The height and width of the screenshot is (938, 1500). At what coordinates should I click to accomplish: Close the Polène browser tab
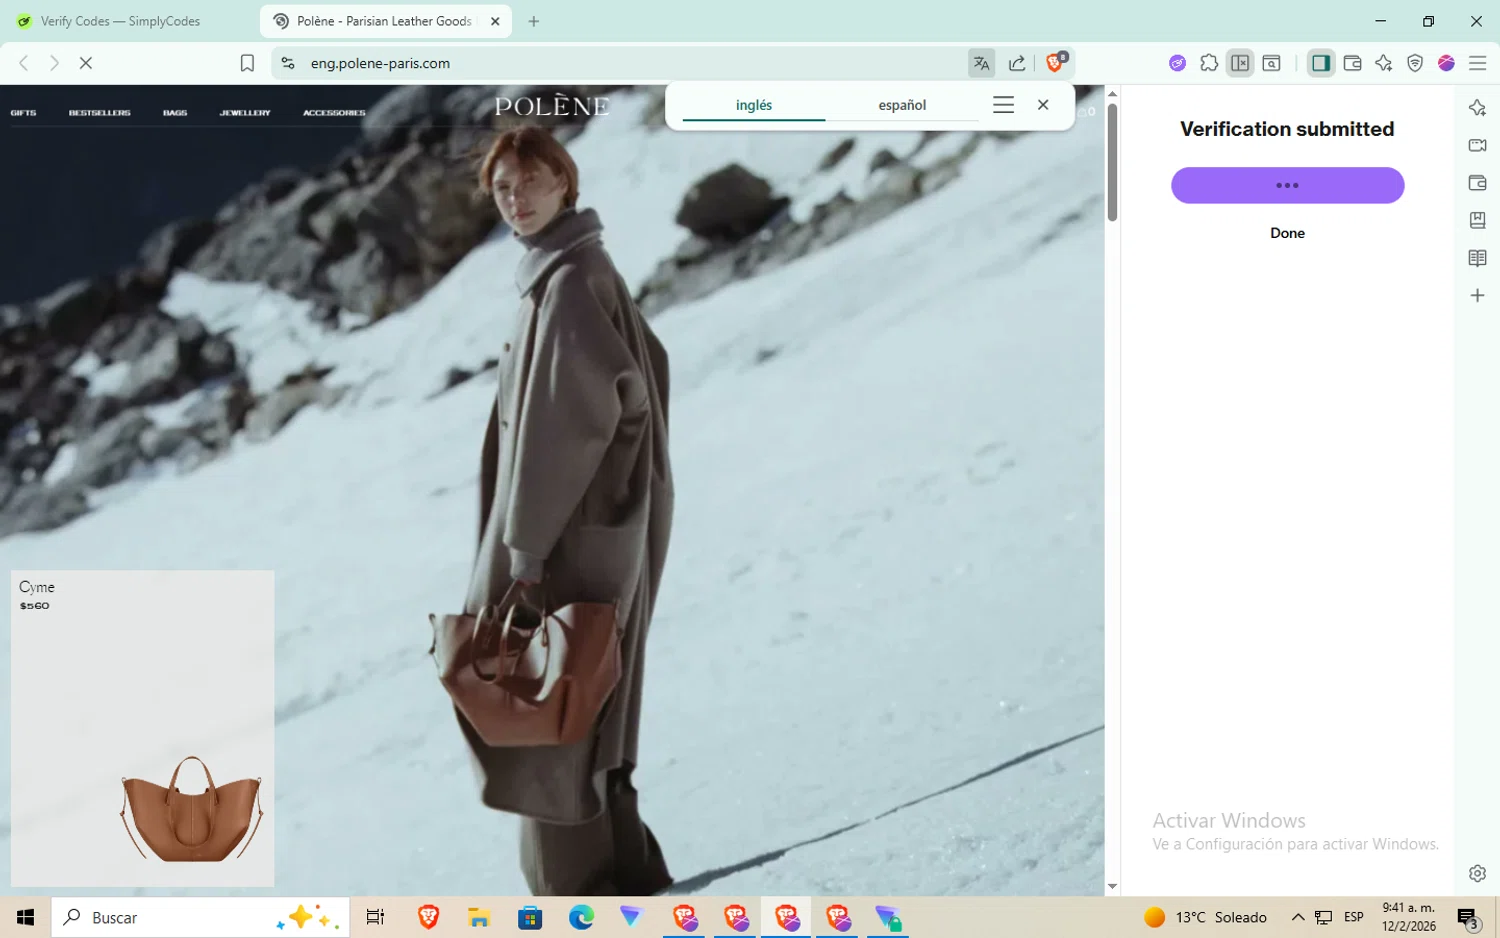[x=495, y=21]
